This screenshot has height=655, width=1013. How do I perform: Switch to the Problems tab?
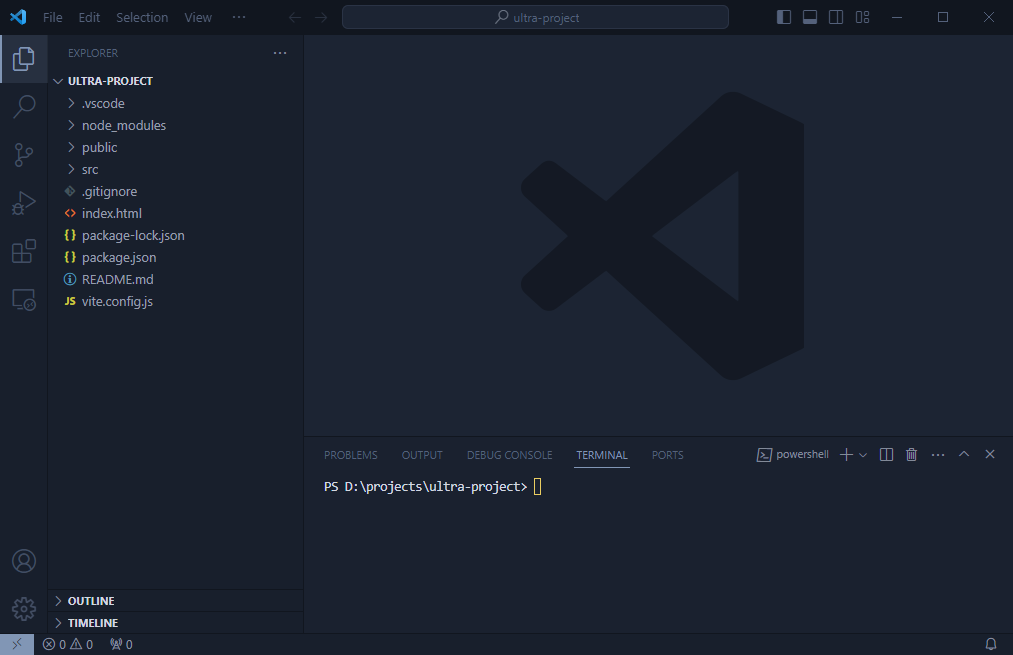pyautogui.click(x=351, y=455)
